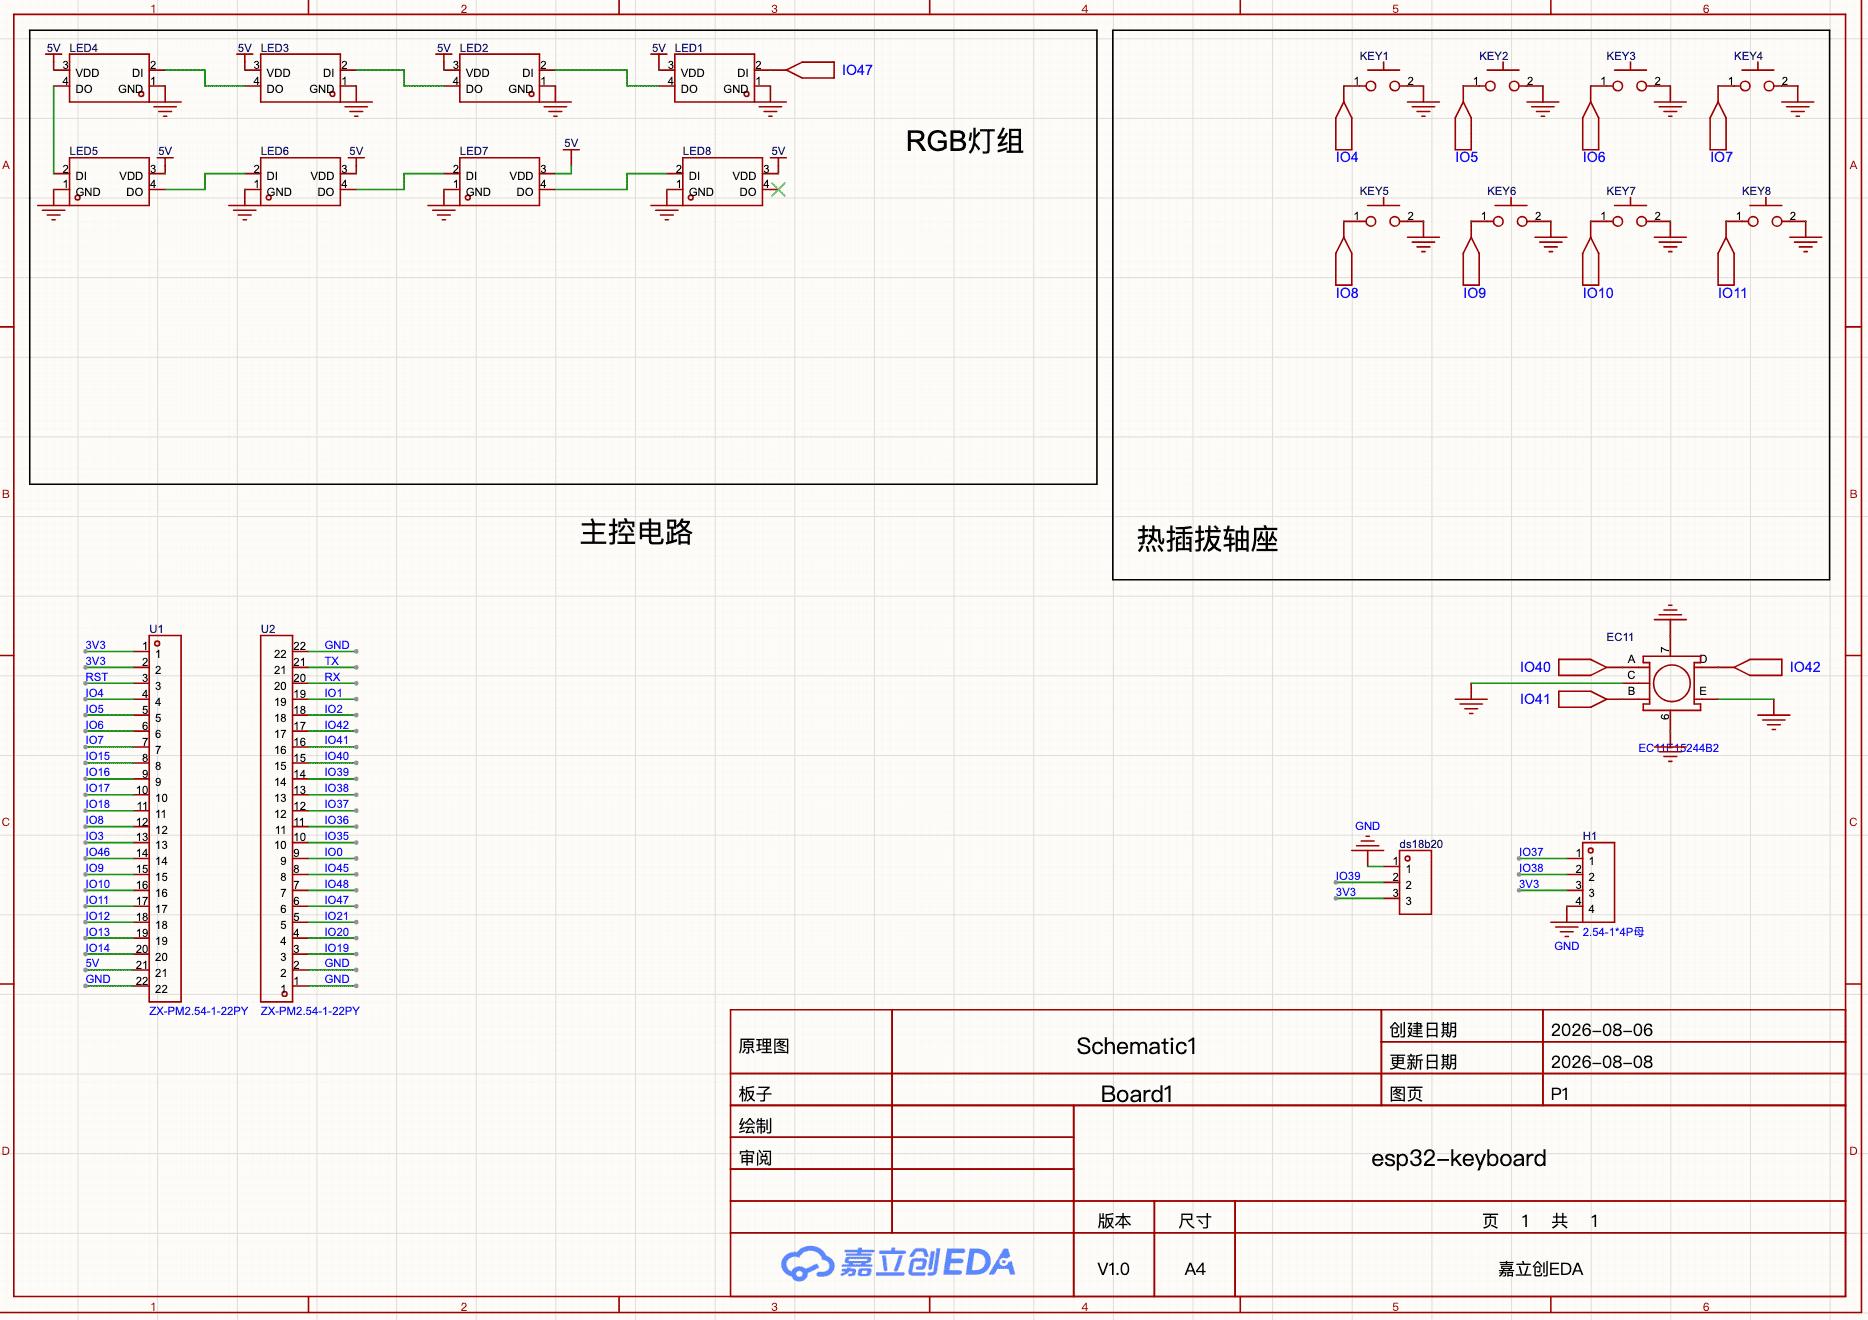Click the IO5 net port below KEY2
Screen dimensions: 1868x1320
coord(1463,127)
